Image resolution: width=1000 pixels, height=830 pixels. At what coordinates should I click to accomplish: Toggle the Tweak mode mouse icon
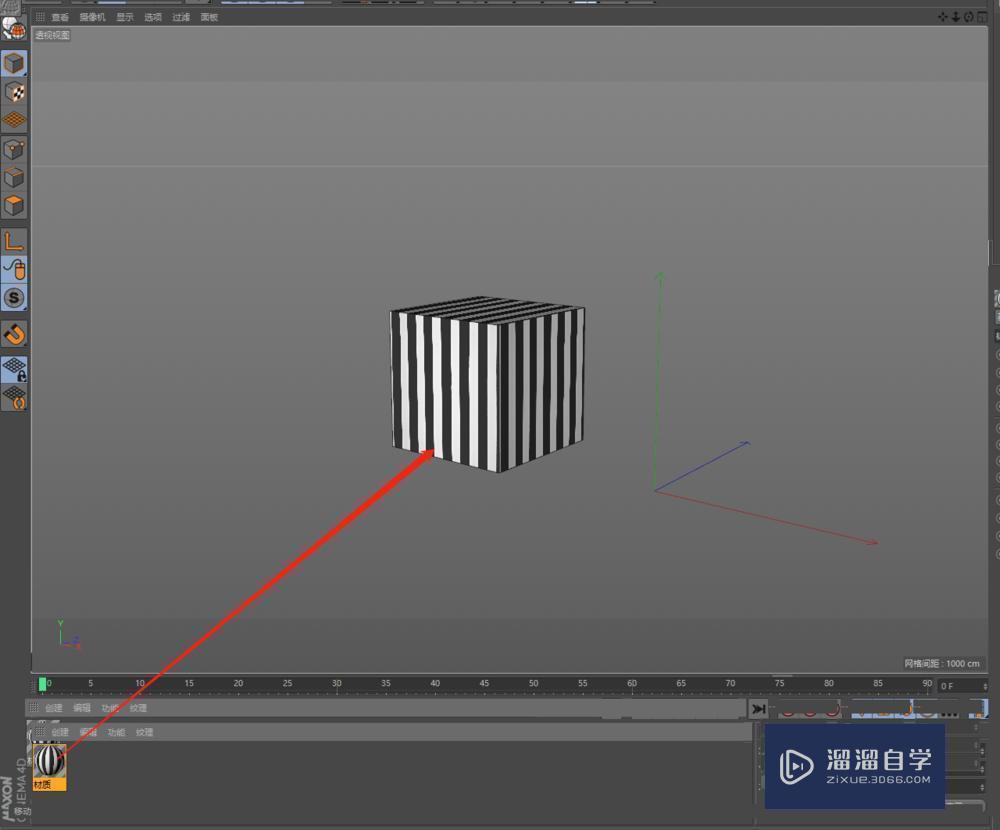coord(14,270)
